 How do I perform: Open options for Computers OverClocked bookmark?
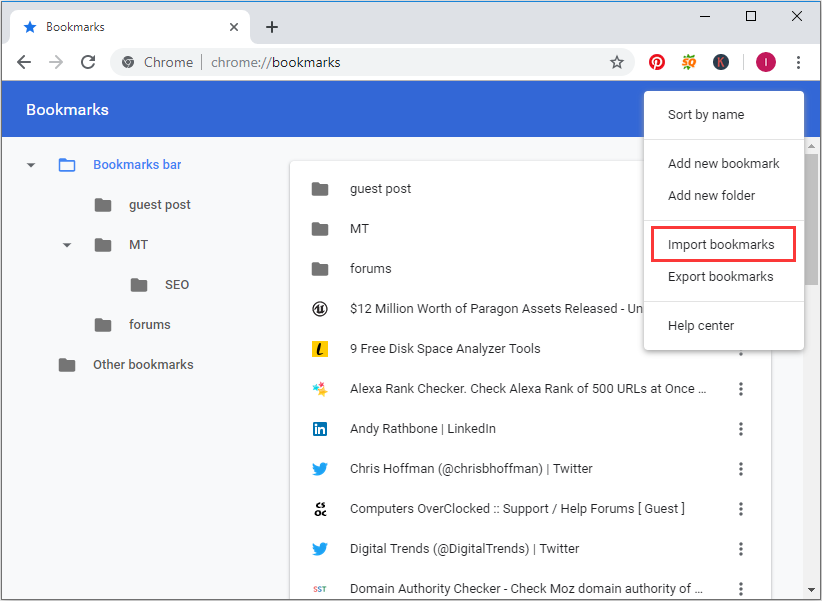[741, 509]
